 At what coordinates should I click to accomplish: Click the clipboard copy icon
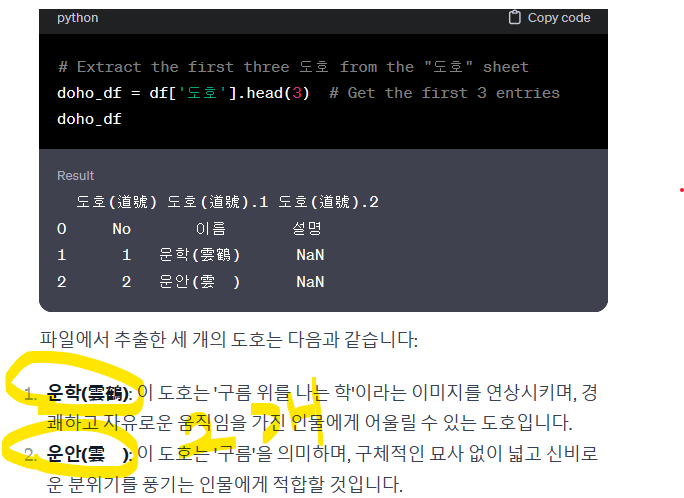click(x=515, y=17)
